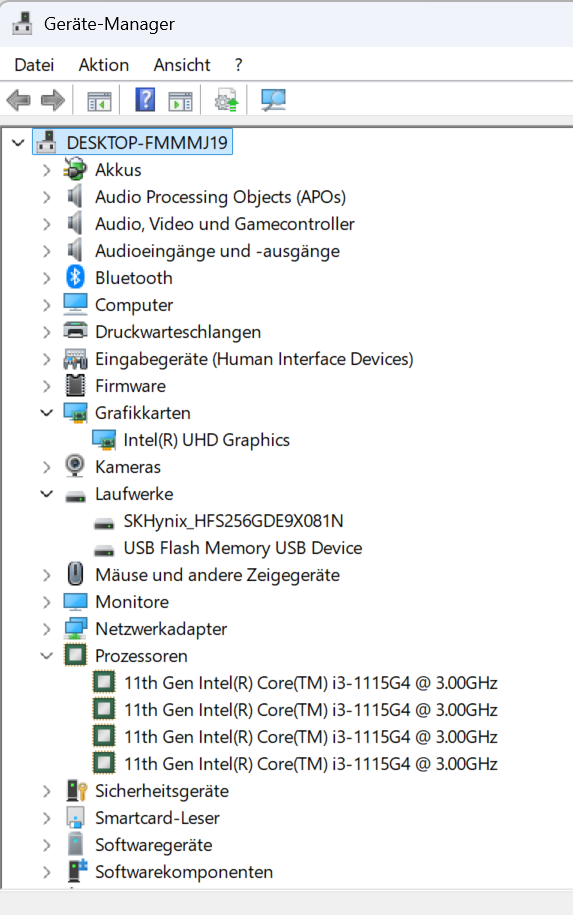The image size is (573, 915).
Task: Select the DESKTOP-FMMMJ19 computer name
Action: pos(147,142)
